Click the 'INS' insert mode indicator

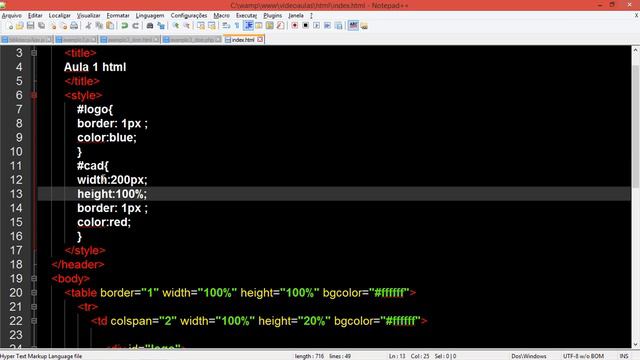coord(624,356)
